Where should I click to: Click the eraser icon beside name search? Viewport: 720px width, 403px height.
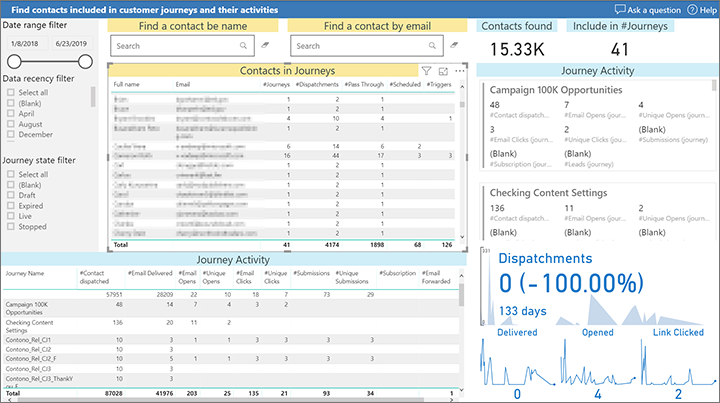(x=265, y=45)
